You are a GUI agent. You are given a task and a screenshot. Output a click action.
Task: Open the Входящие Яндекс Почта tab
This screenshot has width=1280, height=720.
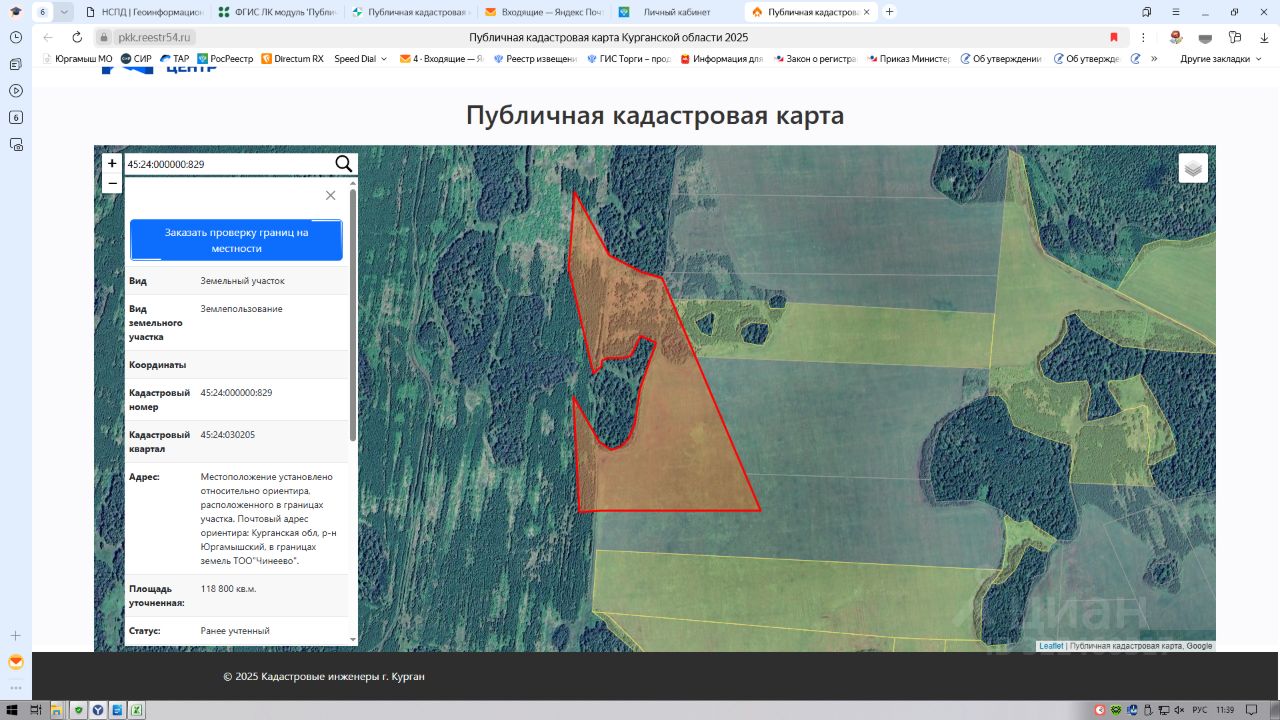click(x=545, y=12)
